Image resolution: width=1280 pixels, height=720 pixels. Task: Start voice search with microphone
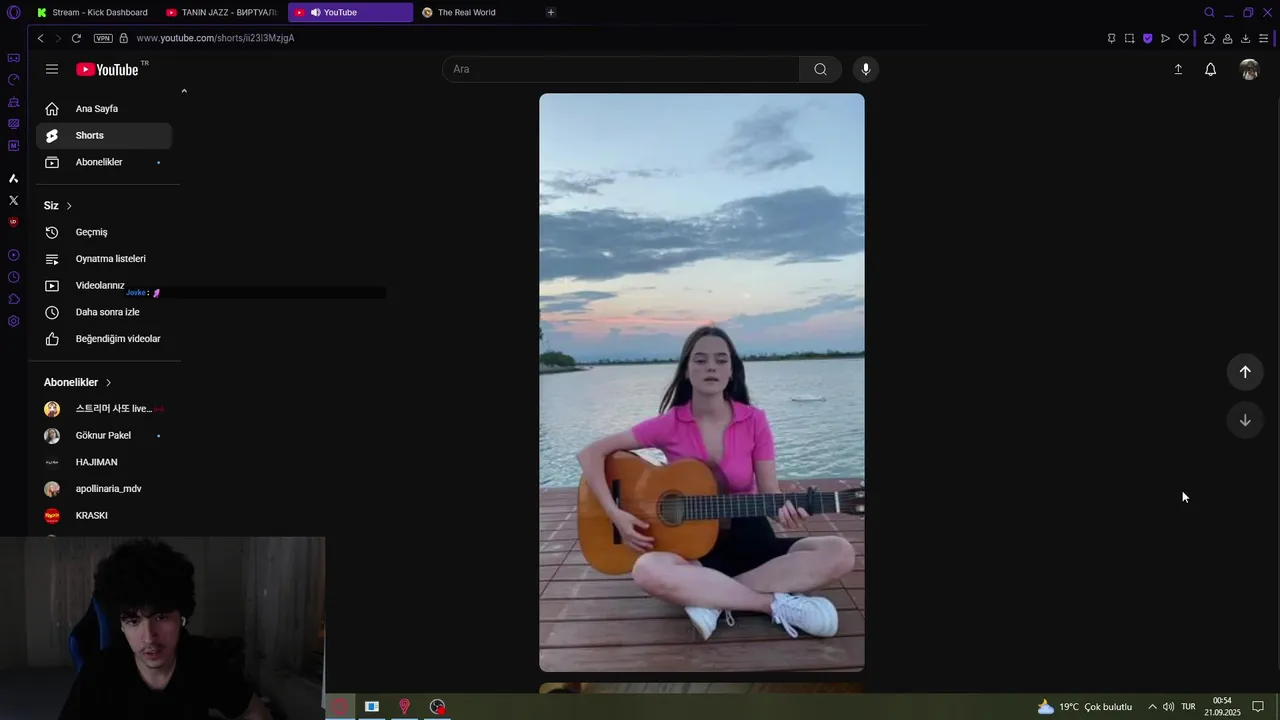coord(866,69)
